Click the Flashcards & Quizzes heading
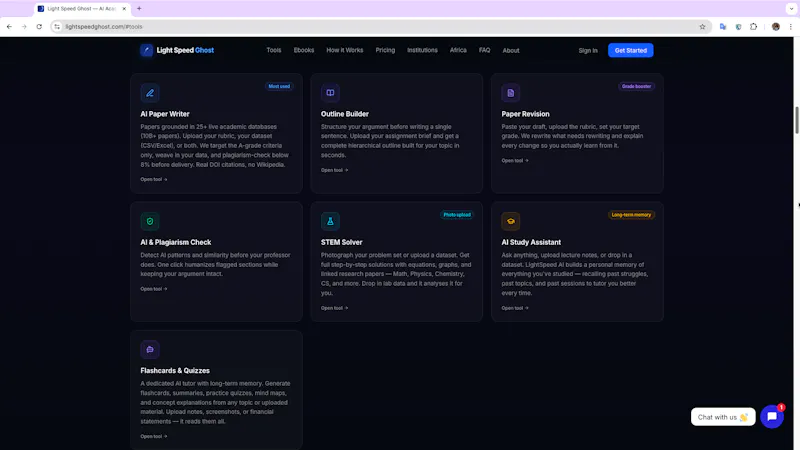Screen dimensions: 800x450 pos(175,370)
